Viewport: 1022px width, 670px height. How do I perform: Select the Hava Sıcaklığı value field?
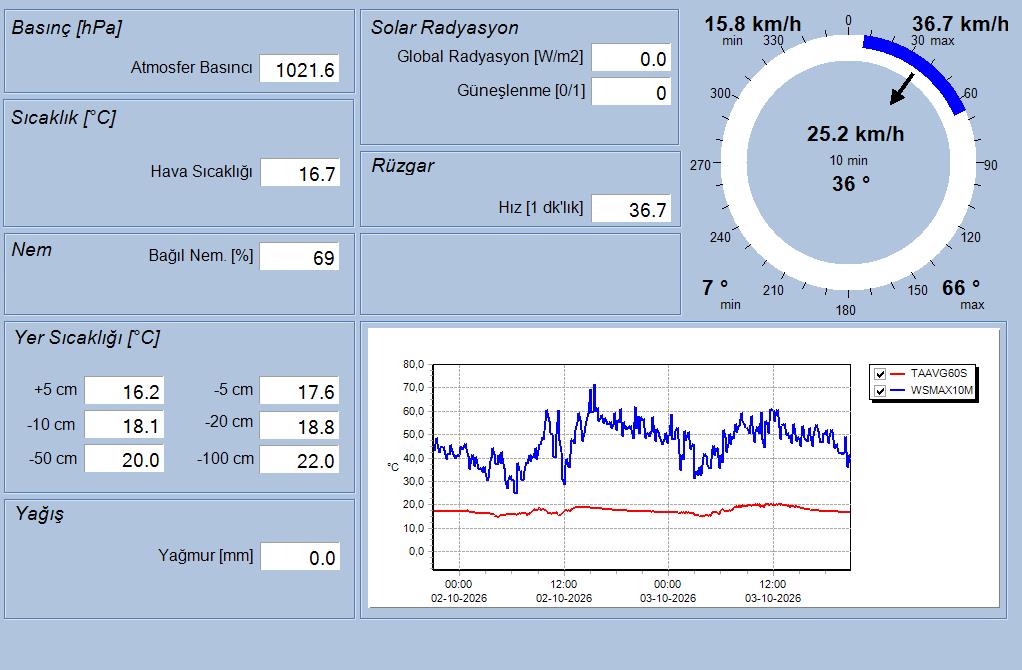click(x=300, y=173)
